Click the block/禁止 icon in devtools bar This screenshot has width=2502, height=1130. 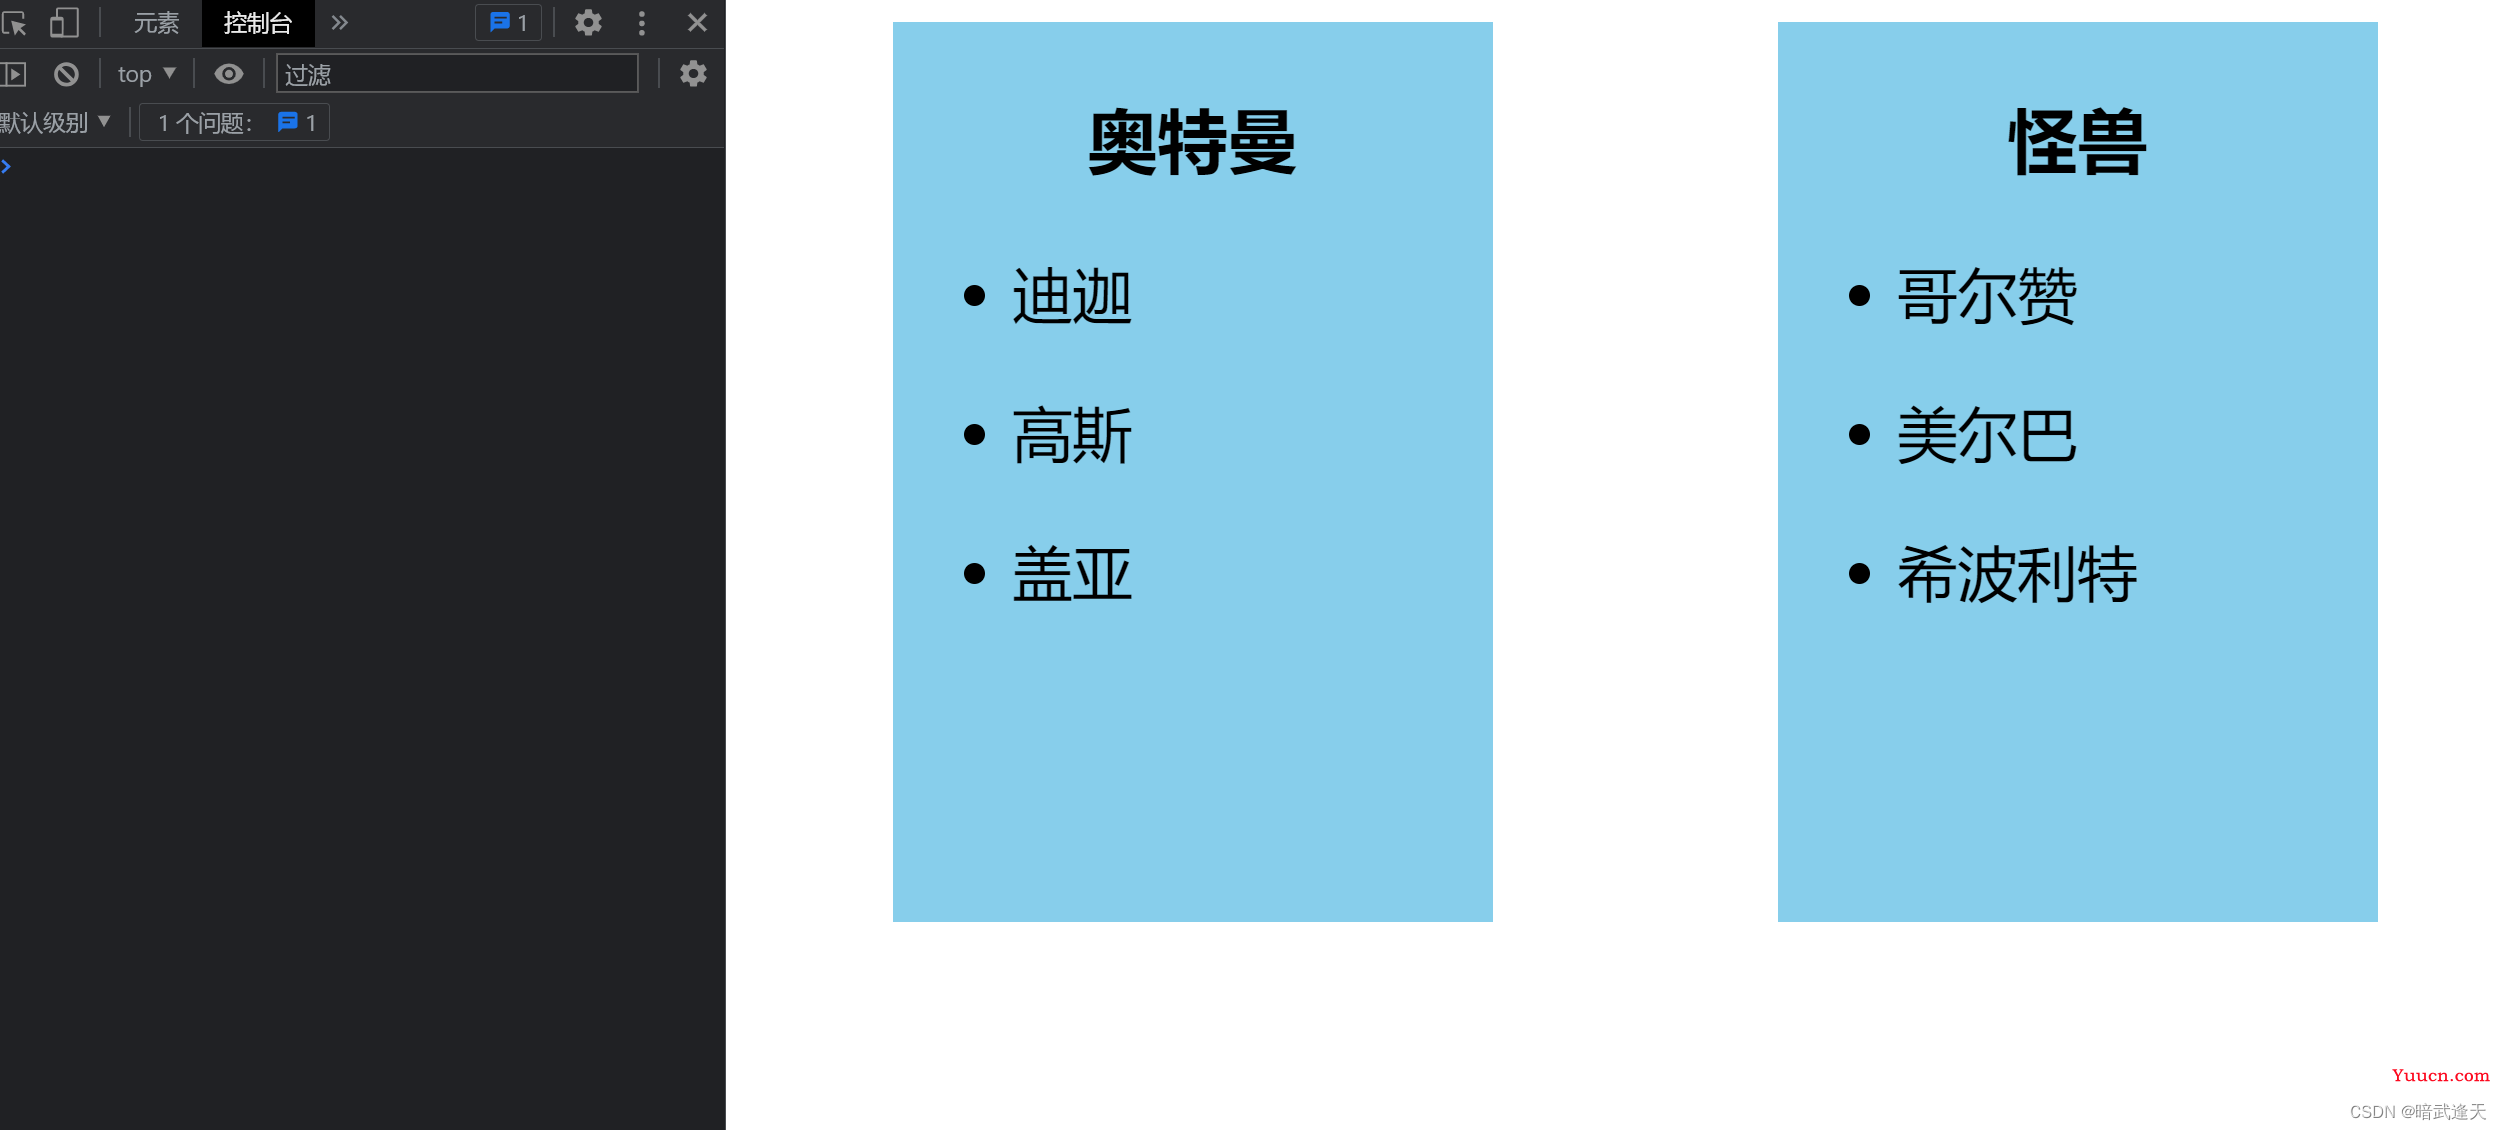[62, 72]
